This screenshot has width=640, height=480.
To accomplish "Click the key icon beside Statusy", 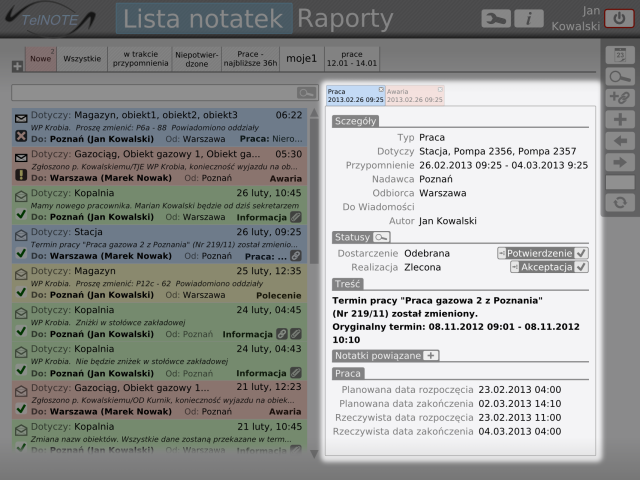I will (x=381, y=237).
